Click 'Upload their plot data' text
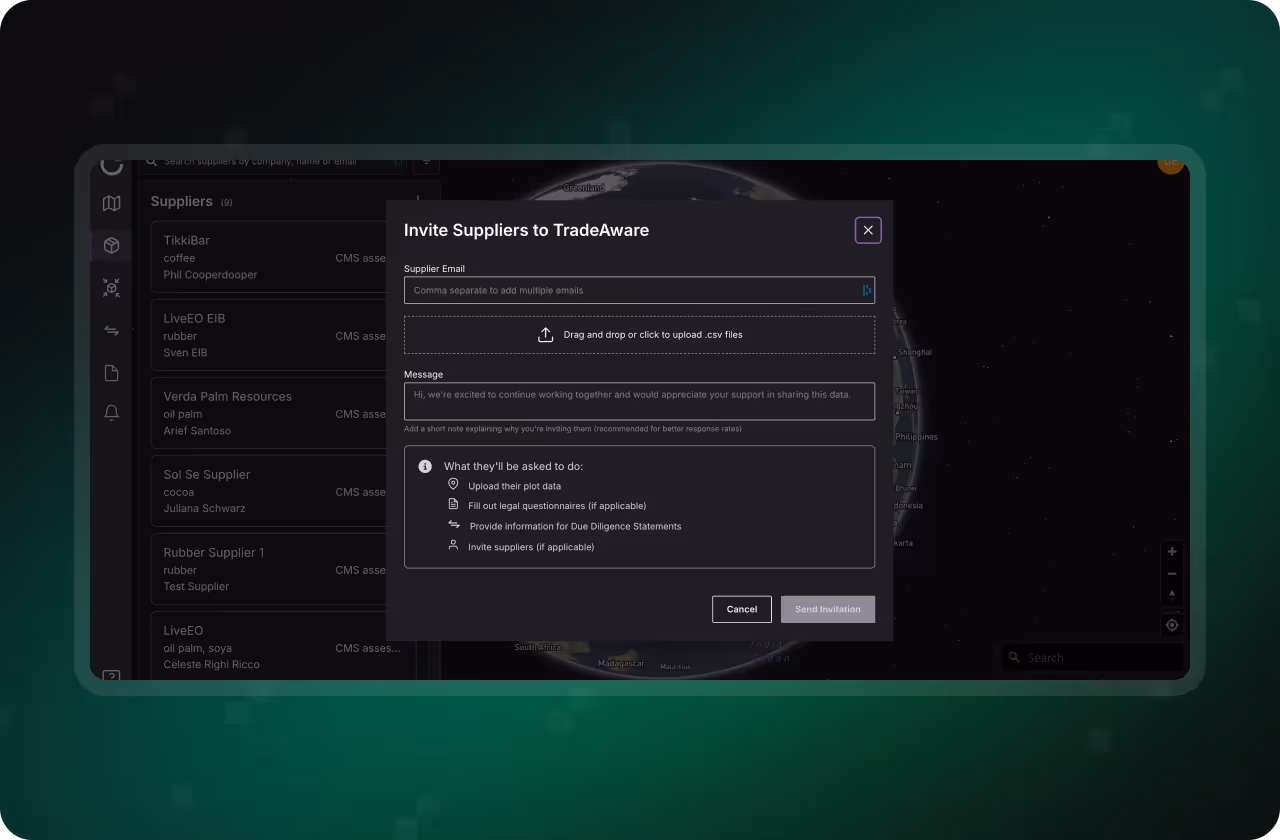Screen dimensions: 1280x840 point(514,486)
